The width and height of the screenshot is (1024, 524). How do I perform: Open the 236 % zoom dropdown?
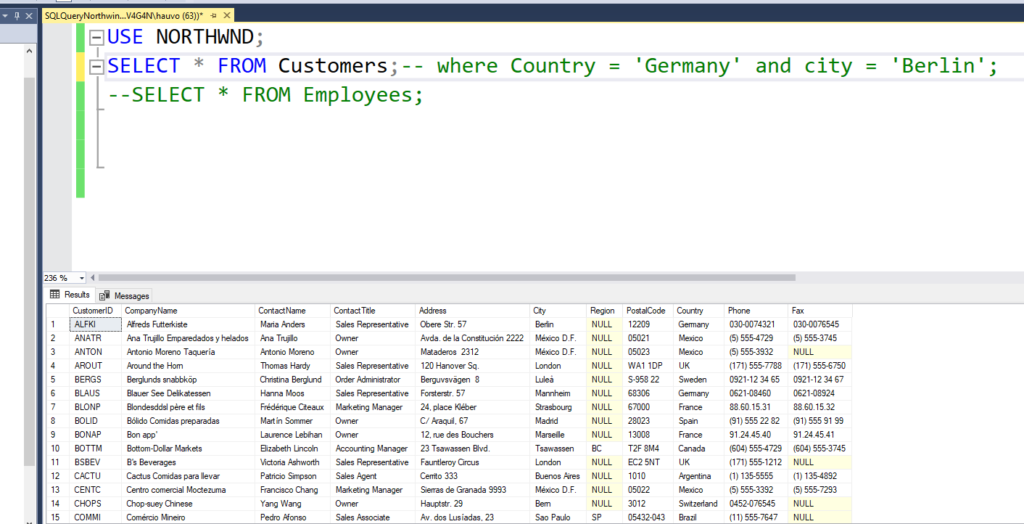click(81, 278)
